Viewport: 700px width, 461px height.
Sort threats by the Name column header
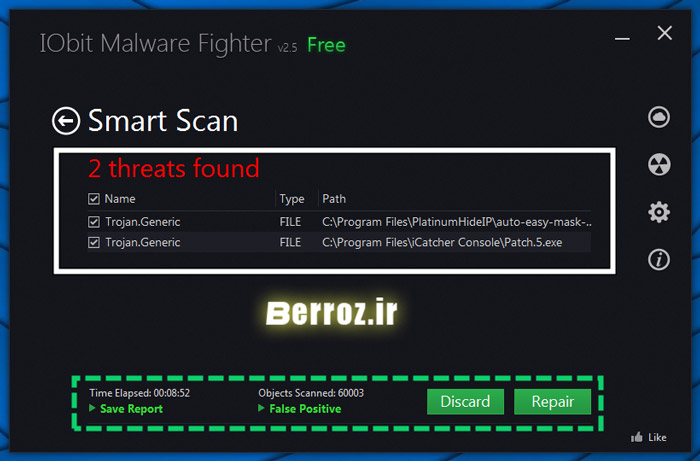120,199
